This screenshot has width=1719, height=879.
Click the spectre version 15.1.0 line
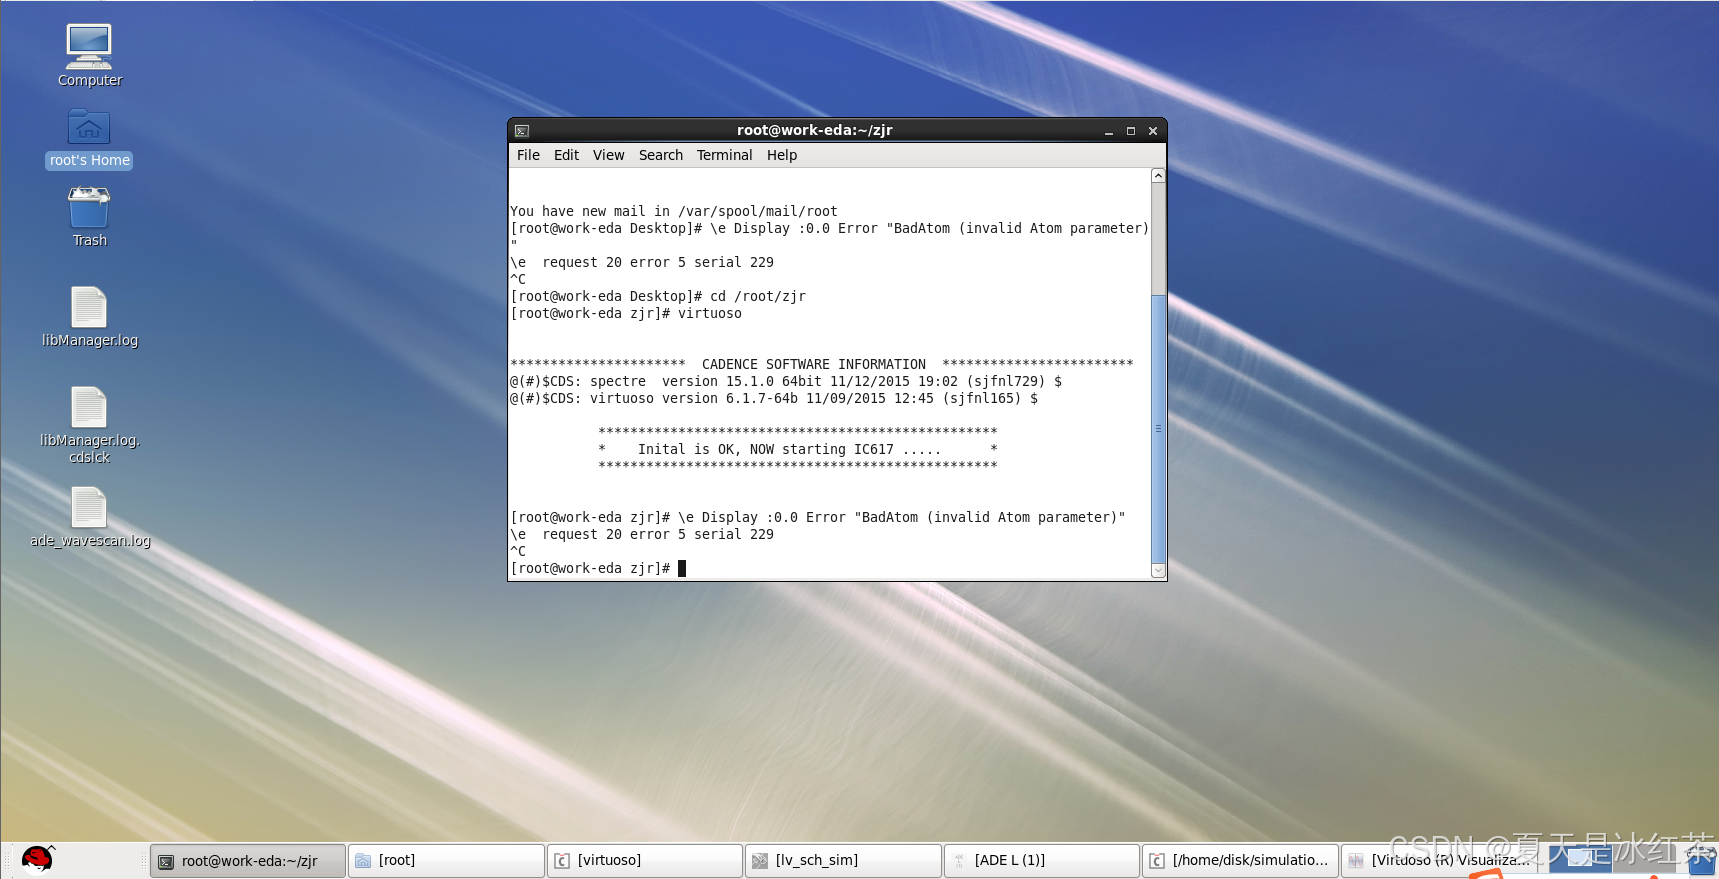click(x=786, y=381)
